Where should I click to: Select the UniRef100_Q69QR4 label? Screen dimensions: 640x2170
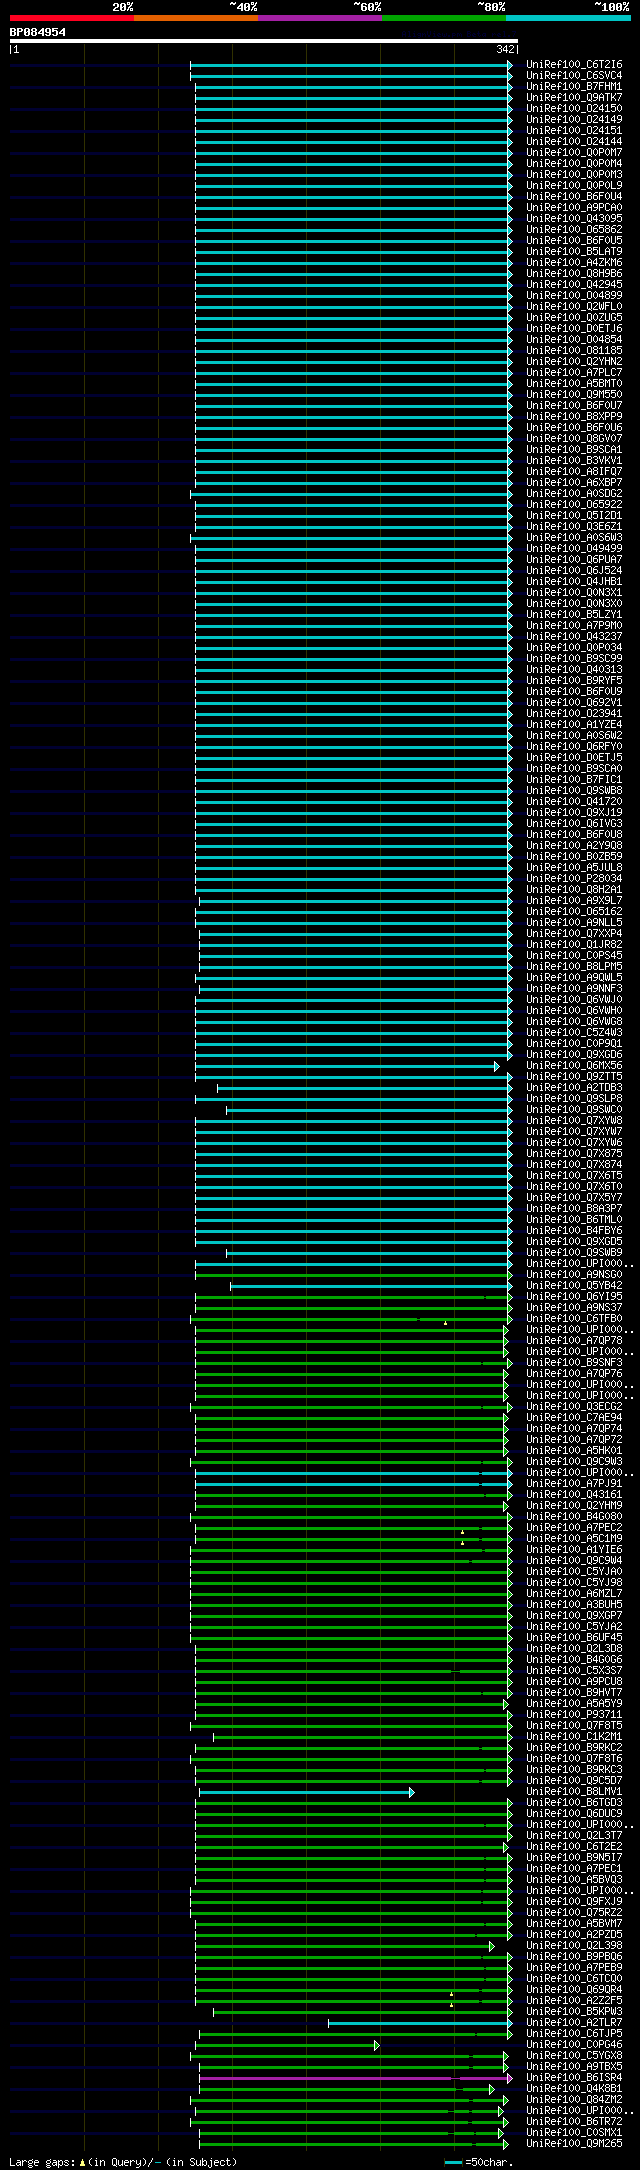[x=574, y=1990]
